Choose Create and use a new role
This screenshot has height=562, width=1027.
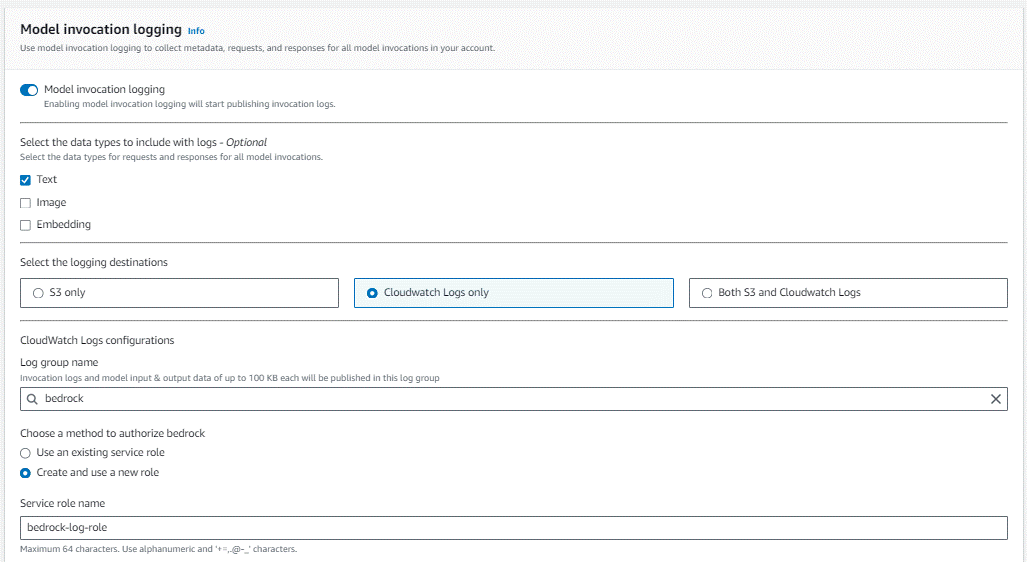26,473
